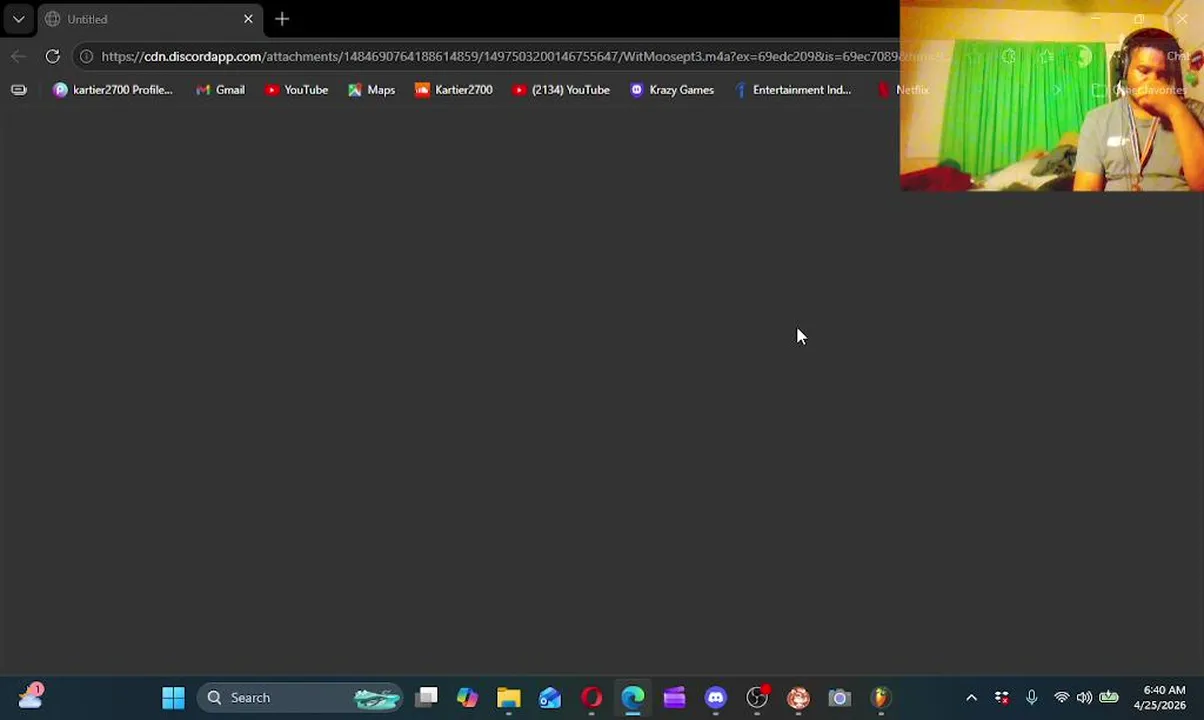Click the microphone tray icon
This screenshot has height=720, width=1204.
click(x=1031, y=697)
